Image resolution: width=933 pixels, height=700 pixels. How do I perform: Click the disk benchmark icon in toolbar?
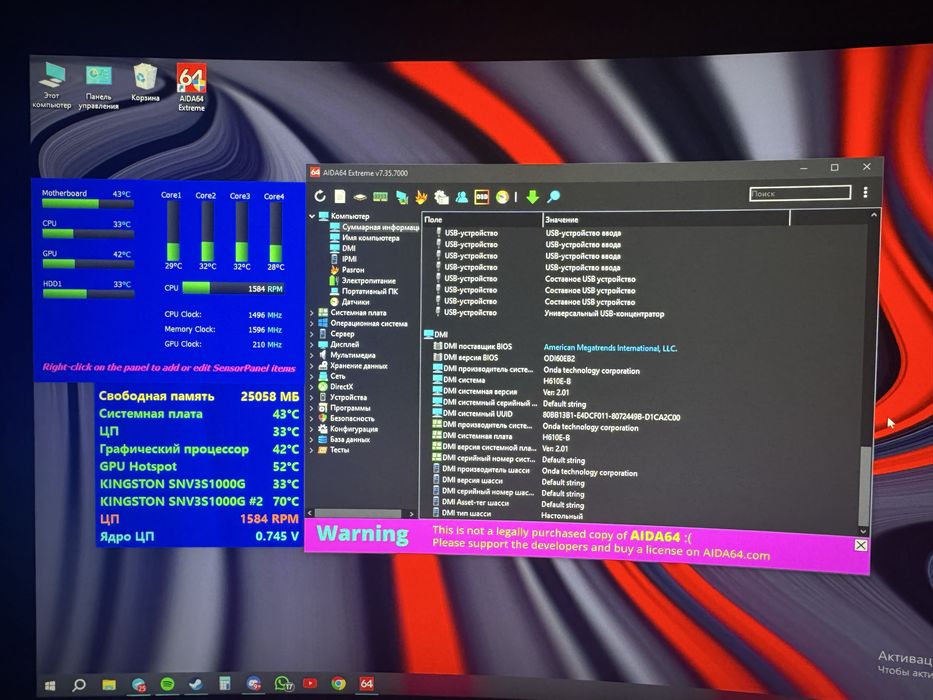359,197
